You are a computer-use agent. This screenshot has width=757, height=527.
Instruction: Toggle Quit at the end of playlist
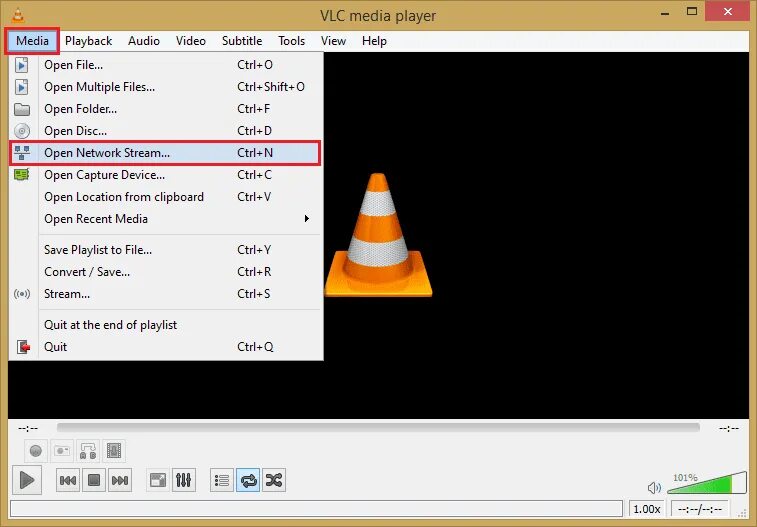[166, 325]
